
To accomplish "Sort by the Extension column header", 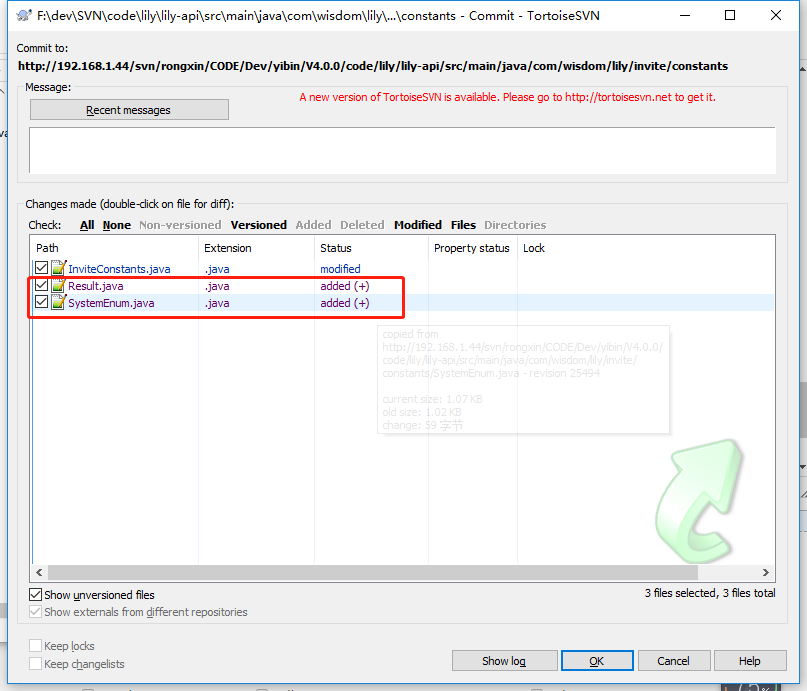I will click(x=256, y=248).
